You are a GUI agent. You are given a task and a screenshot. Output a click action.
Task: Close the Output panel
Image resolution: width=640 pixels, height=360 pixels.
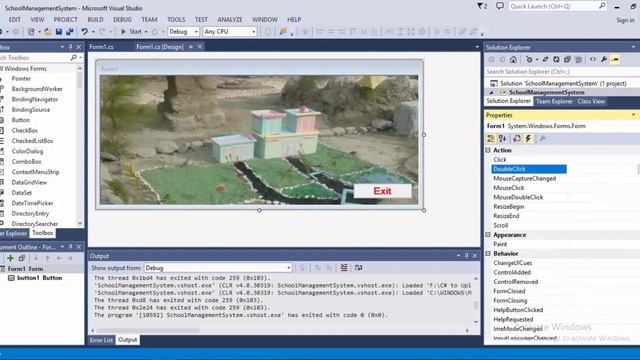475,256
